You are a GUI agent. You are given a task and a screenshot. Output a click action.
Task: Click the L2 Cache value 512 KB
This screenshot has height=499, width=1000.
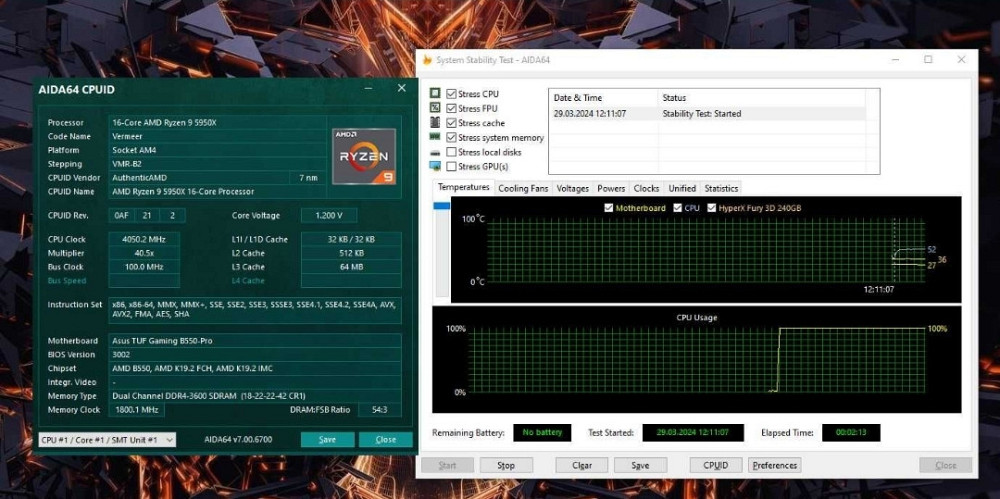click(x=351, y=253)
